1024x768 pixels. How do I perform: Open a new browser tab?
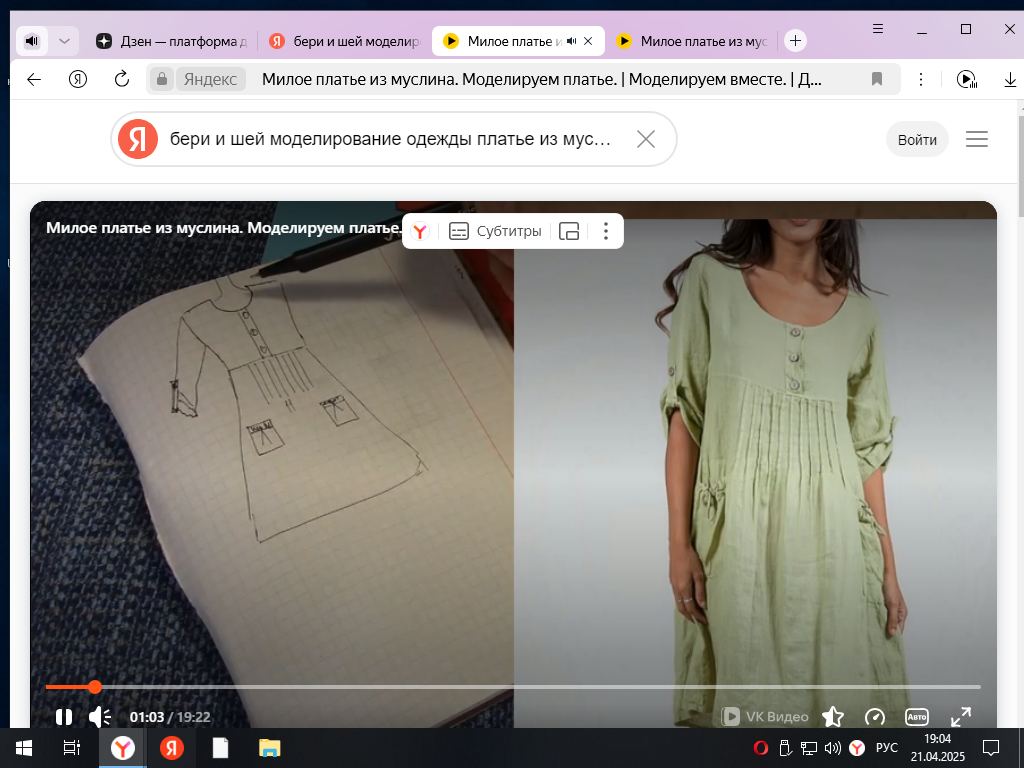pos(795,41)
